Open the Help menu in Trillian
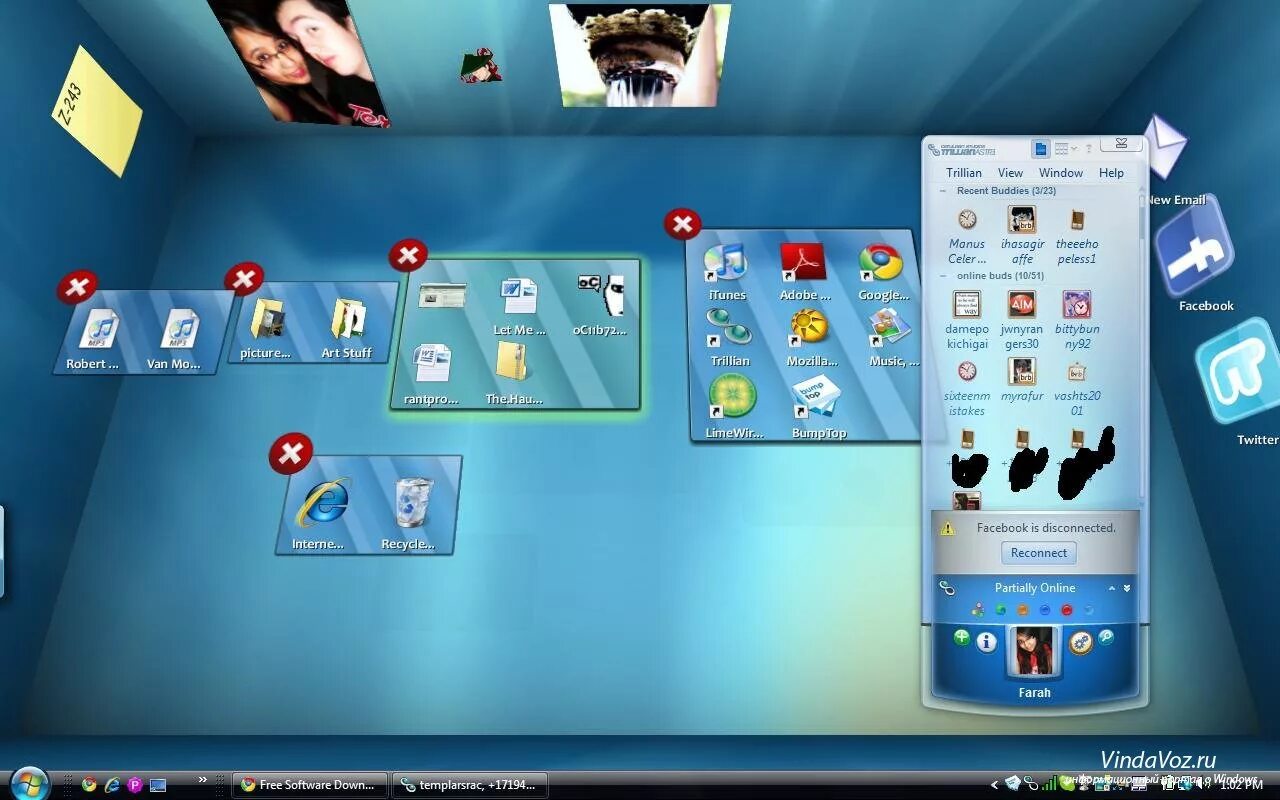Image resolution: width=1280 pixels, height=800 pixels. click(x=1111, y=173)
